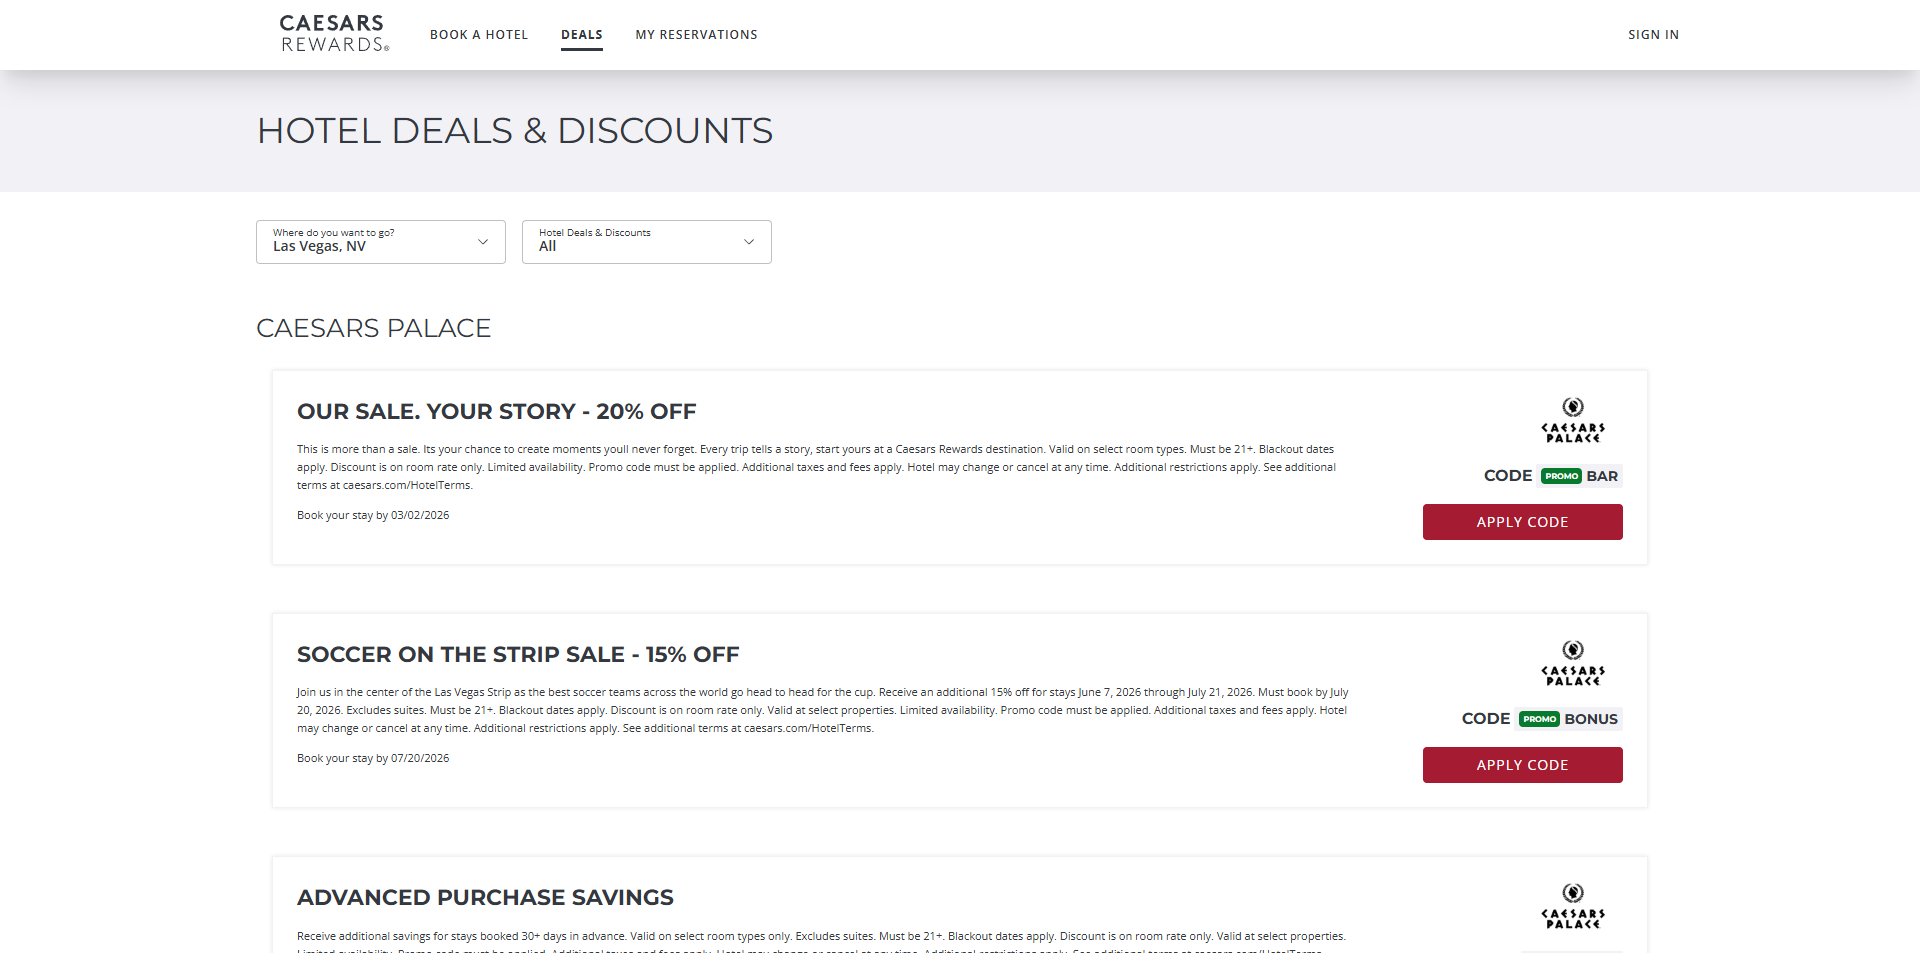This screenshot has width=1920, height=953.
Task: Switch to the BOOK A HOTEL tab
Action: coord(479,34)
